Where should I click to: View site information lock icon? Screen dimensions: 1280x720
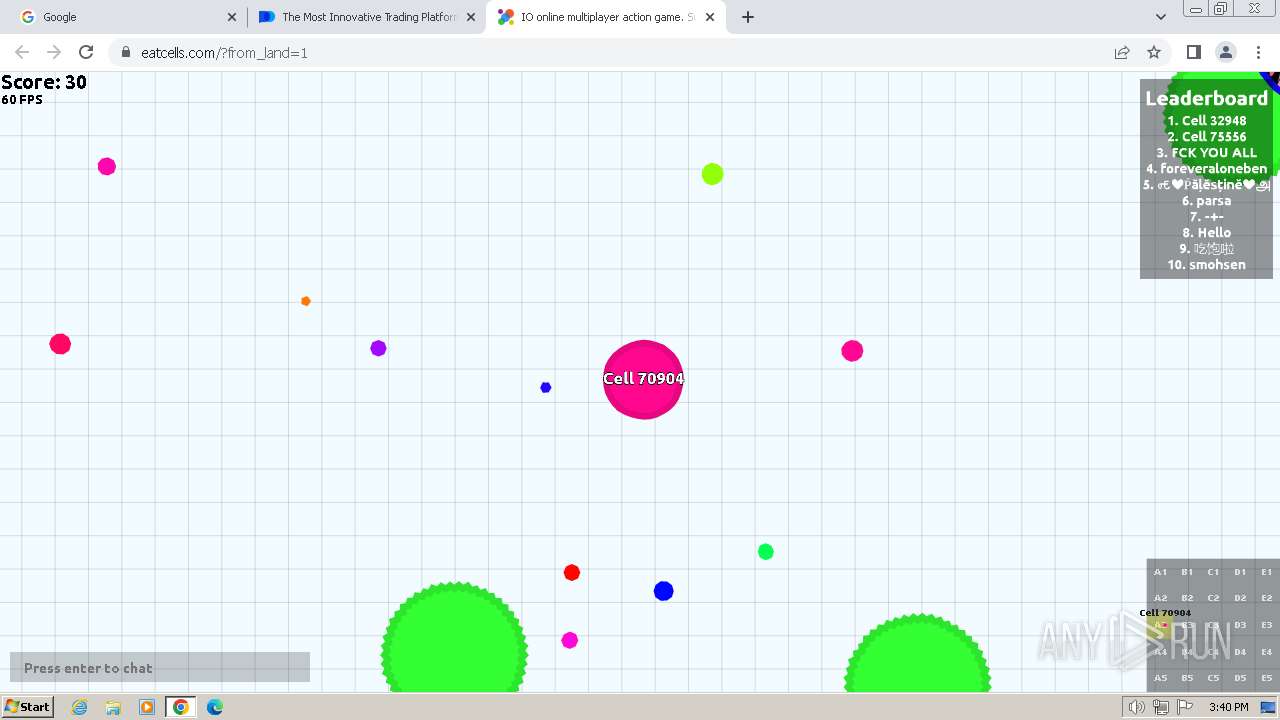pyautogui.click(x=126, y=52)
